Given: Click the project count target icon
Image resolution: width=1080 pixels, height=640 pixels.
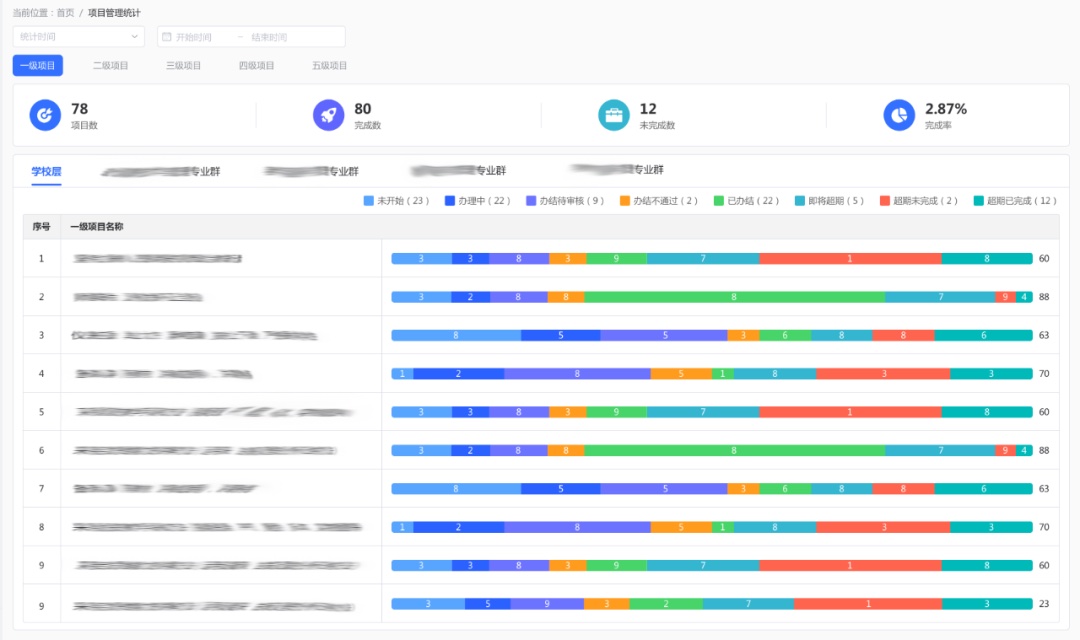Looking at the screenshot, I should pos(45,115).
